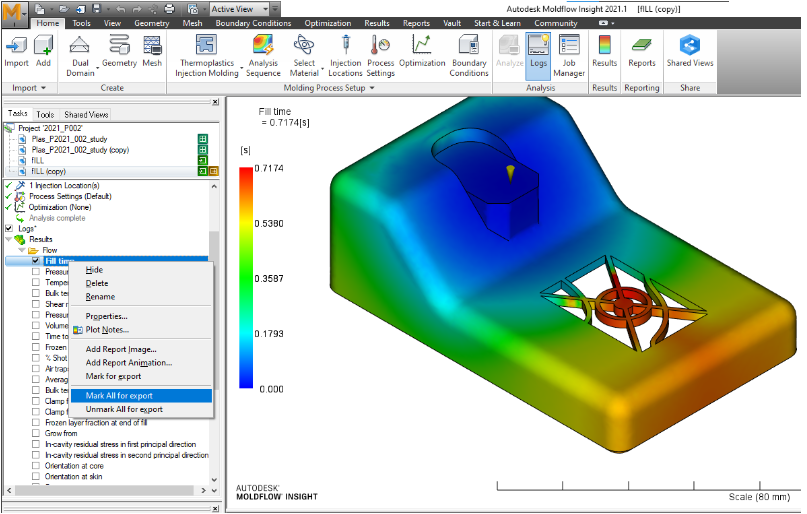Select Add Report Image... from the menu
The height and width of the screenshot is (514, 807).
point(141,349)
